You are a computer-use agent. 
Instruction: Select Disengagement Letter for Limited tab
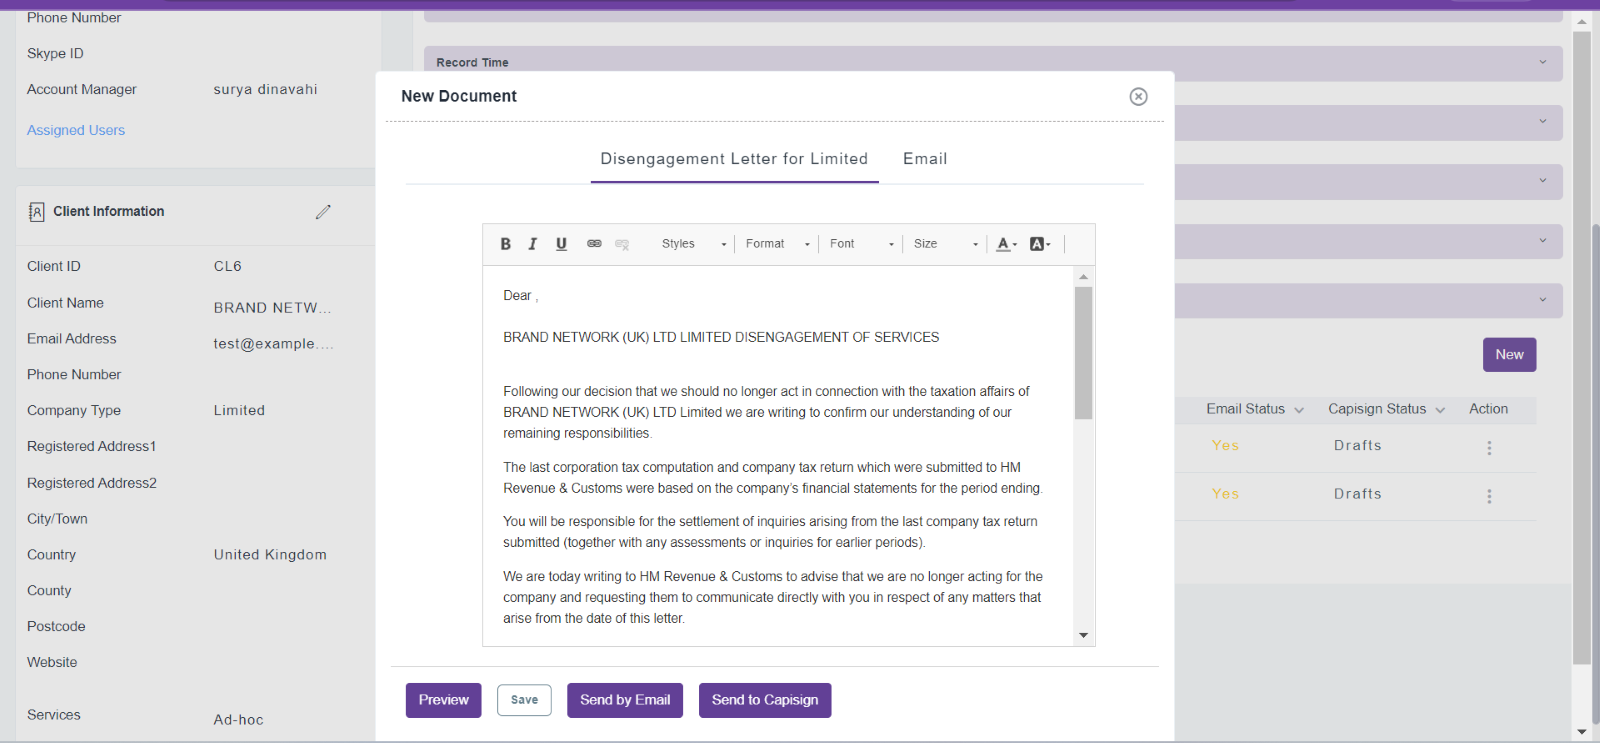click(734, 159)
